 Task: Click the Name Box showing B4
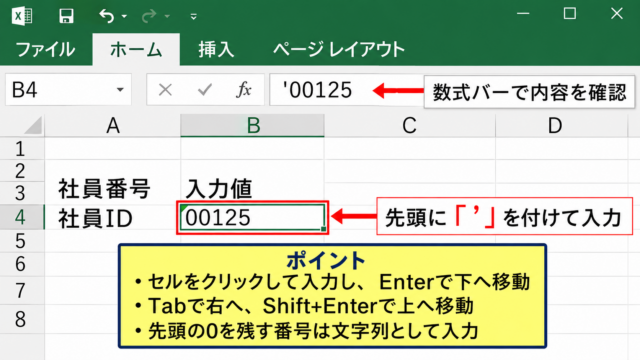[68, 89]
